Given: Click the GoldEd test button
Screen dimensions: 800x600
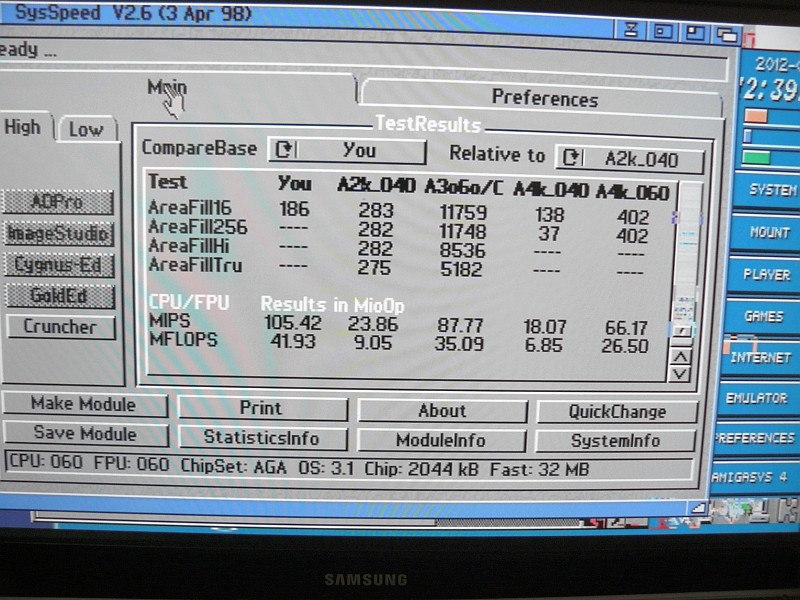Looking at the screenshot, I should click(59, 296).
